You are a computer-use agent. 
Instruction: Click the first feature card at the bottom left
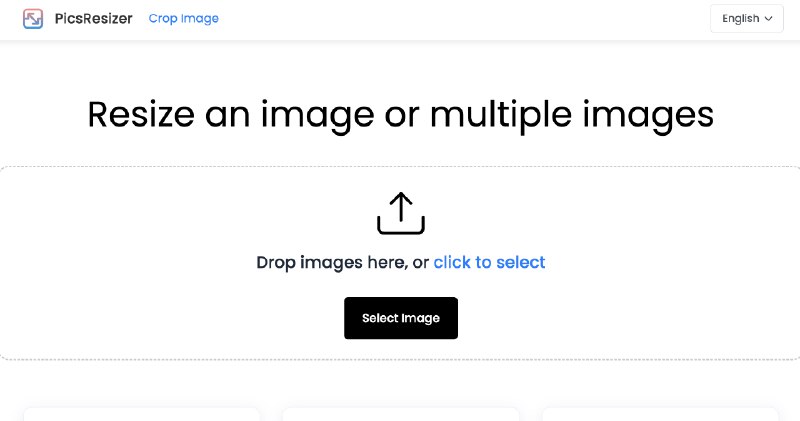142,414
